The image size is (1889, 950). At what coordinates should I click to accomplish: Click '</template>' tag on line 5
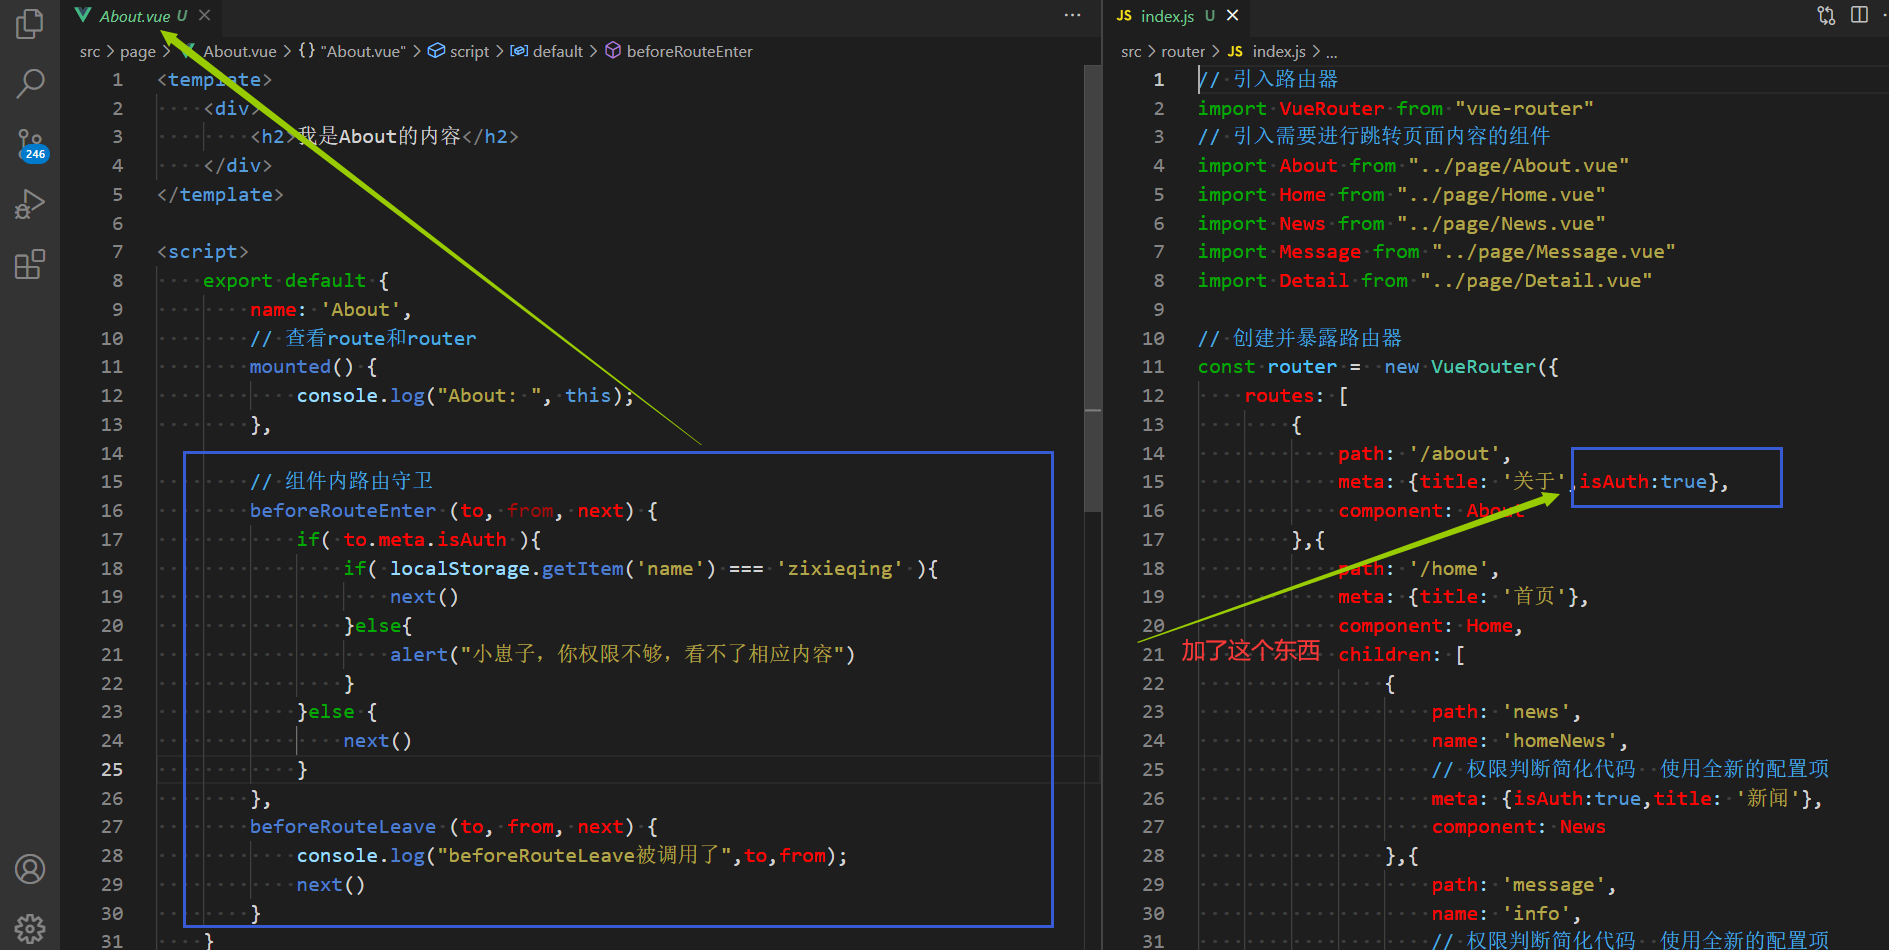click(220, 195)
